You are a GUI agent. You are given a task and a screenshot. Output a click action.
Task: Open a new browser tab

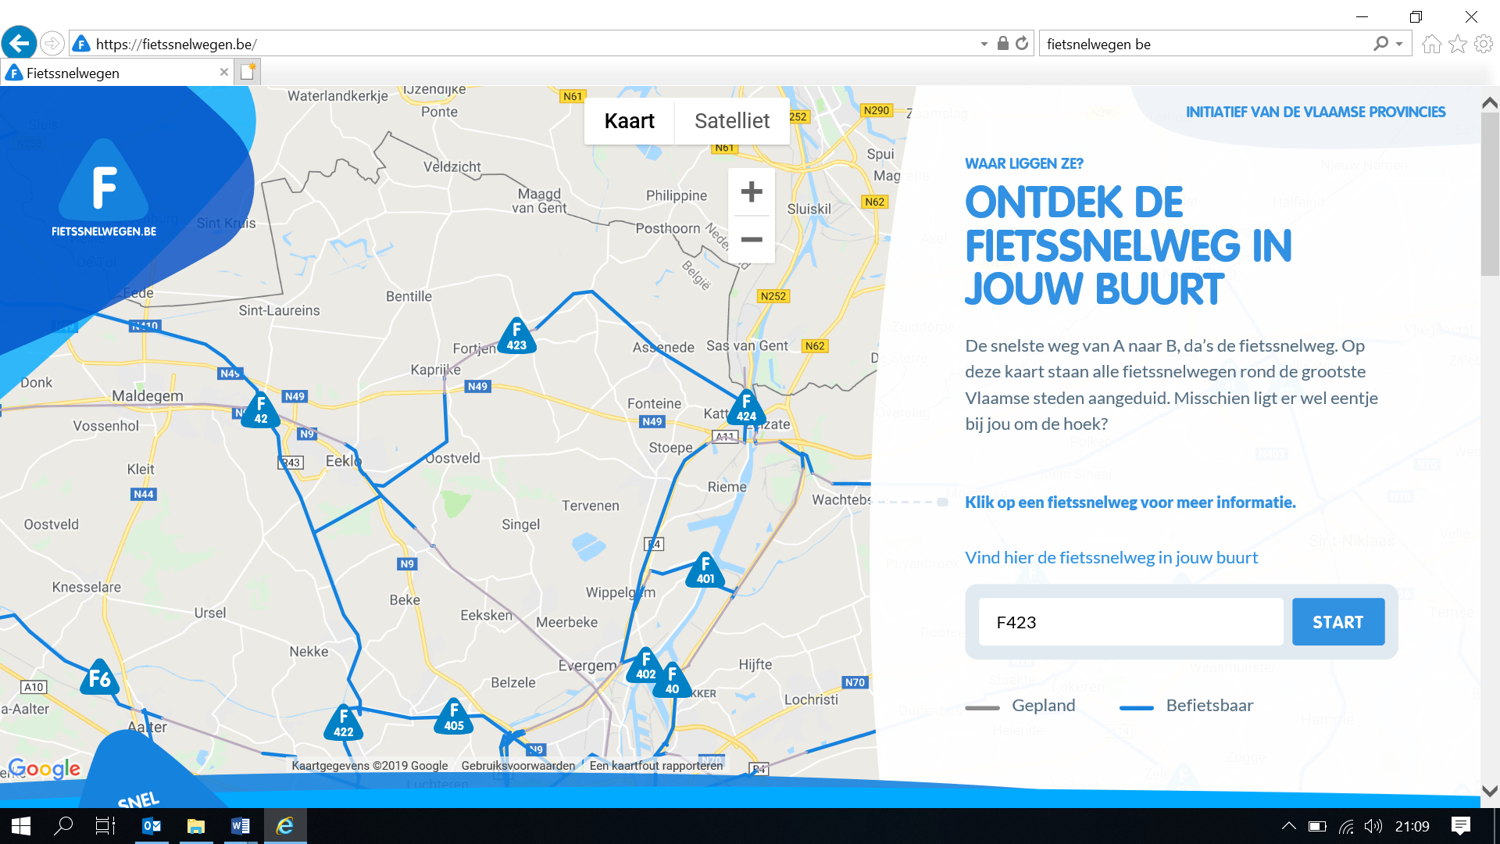(248, 71)
